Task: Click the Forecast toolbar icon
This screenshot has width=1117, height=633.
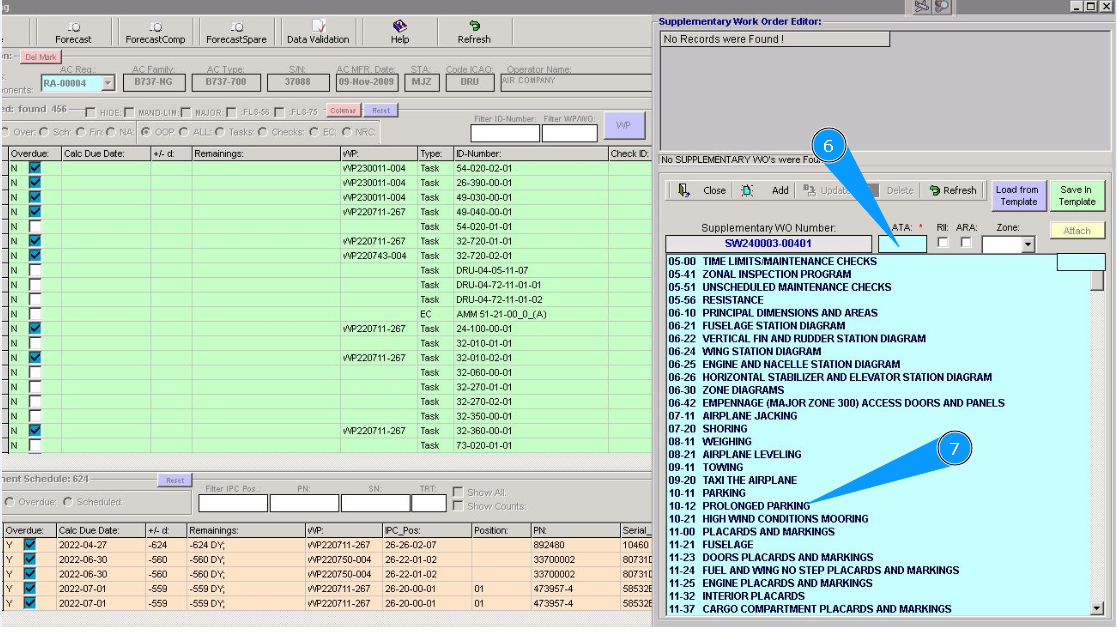Action: [73, 27]
